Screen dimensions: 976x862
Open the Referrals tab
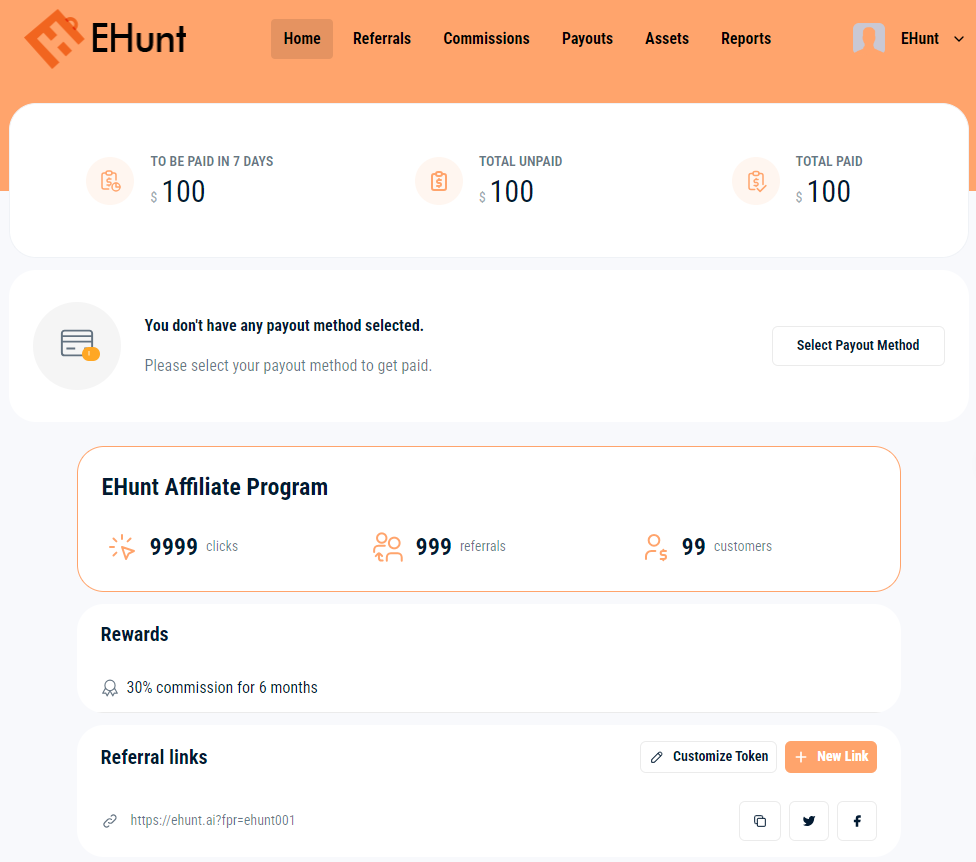coord(382,39)
